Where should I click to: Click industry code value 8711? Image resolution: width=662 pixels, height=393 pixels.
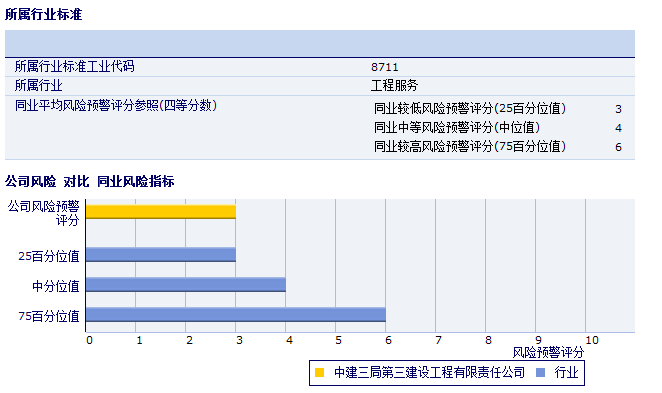pos(385,67)
